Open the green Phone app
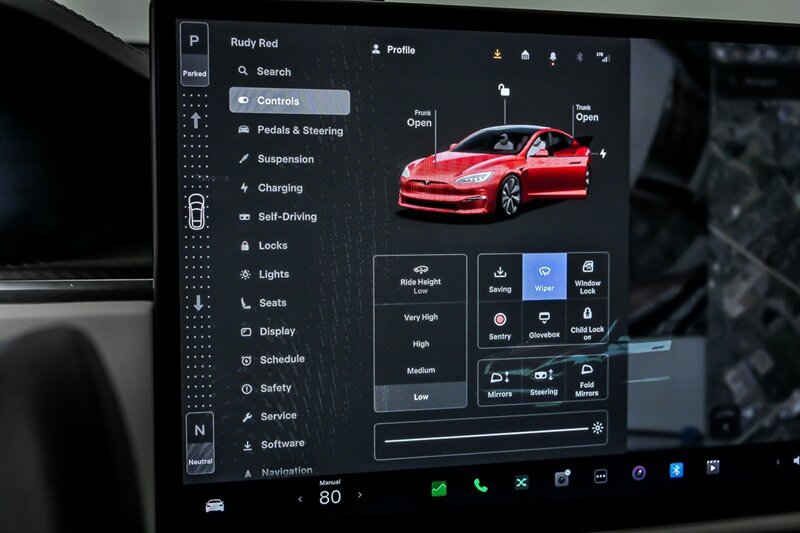The height and width of the screenshot is (533, 800). 480,485
